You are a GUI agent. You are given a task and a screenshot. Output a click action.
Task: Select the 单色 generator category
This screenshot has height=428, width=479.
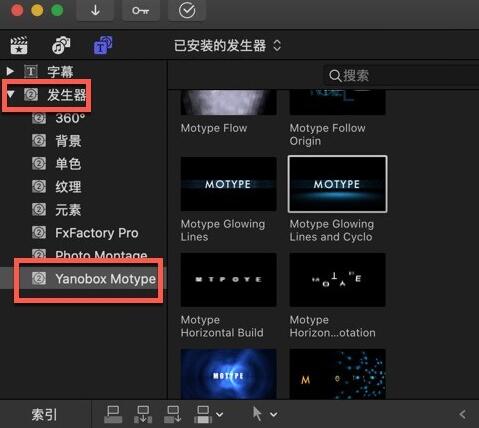tap(68, 164)
